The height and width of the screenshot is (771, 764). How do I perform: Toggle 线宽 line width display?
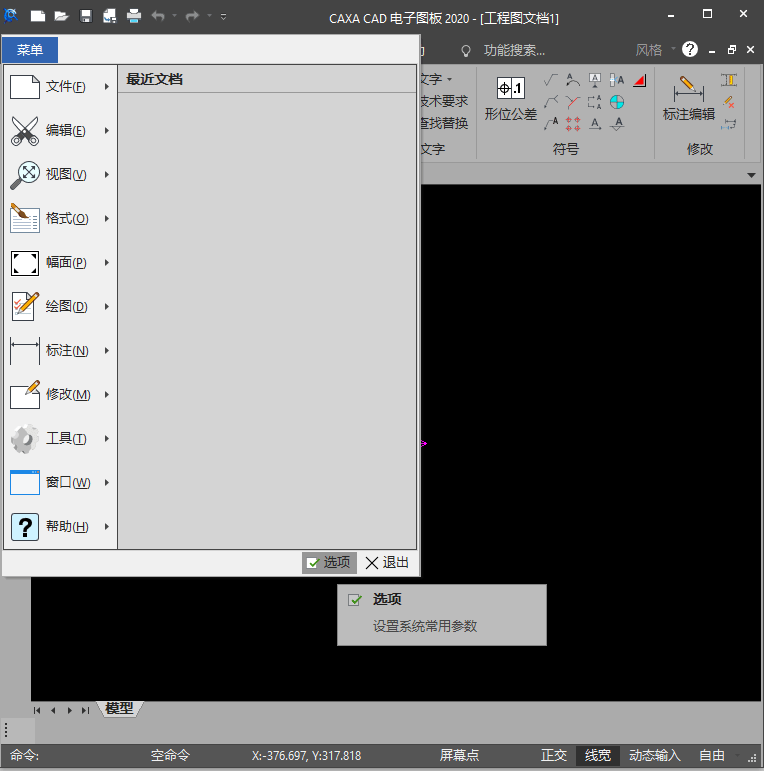pos(598,755)
